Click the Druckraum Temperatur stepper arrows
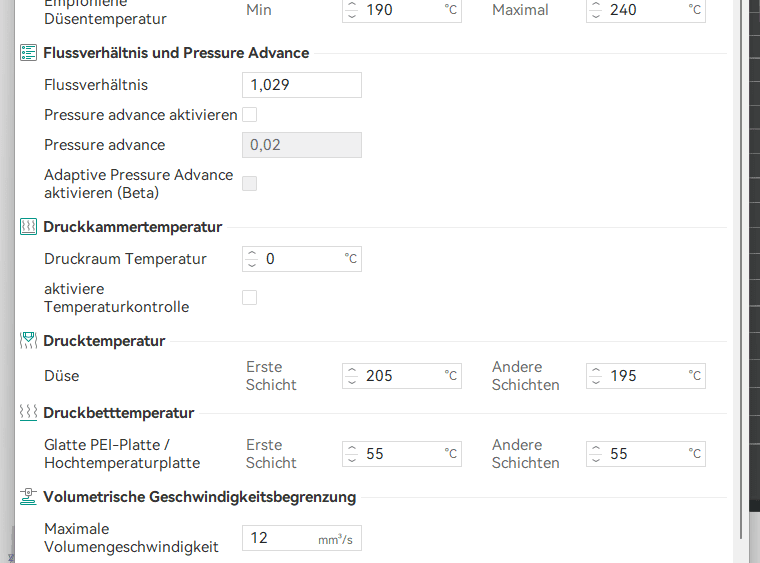The image size is (760, 563). (x=252, y=259)
